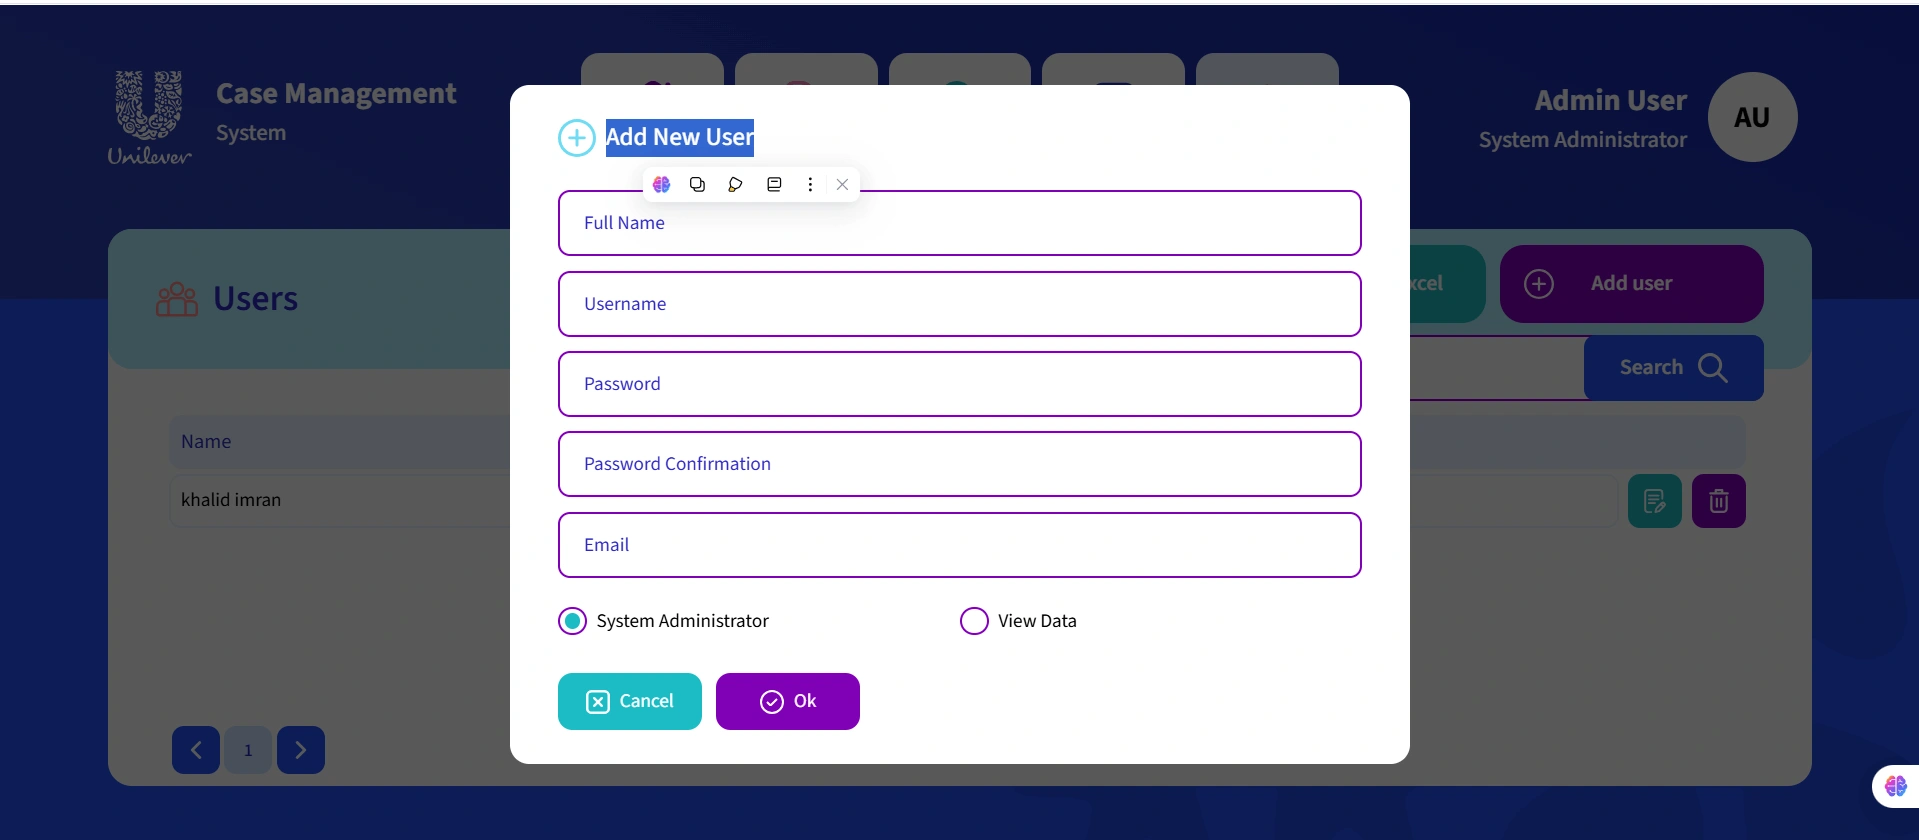Confirm with the Ok button
This screenshot has width=1919, height=840.
click(x=787, y=701)
